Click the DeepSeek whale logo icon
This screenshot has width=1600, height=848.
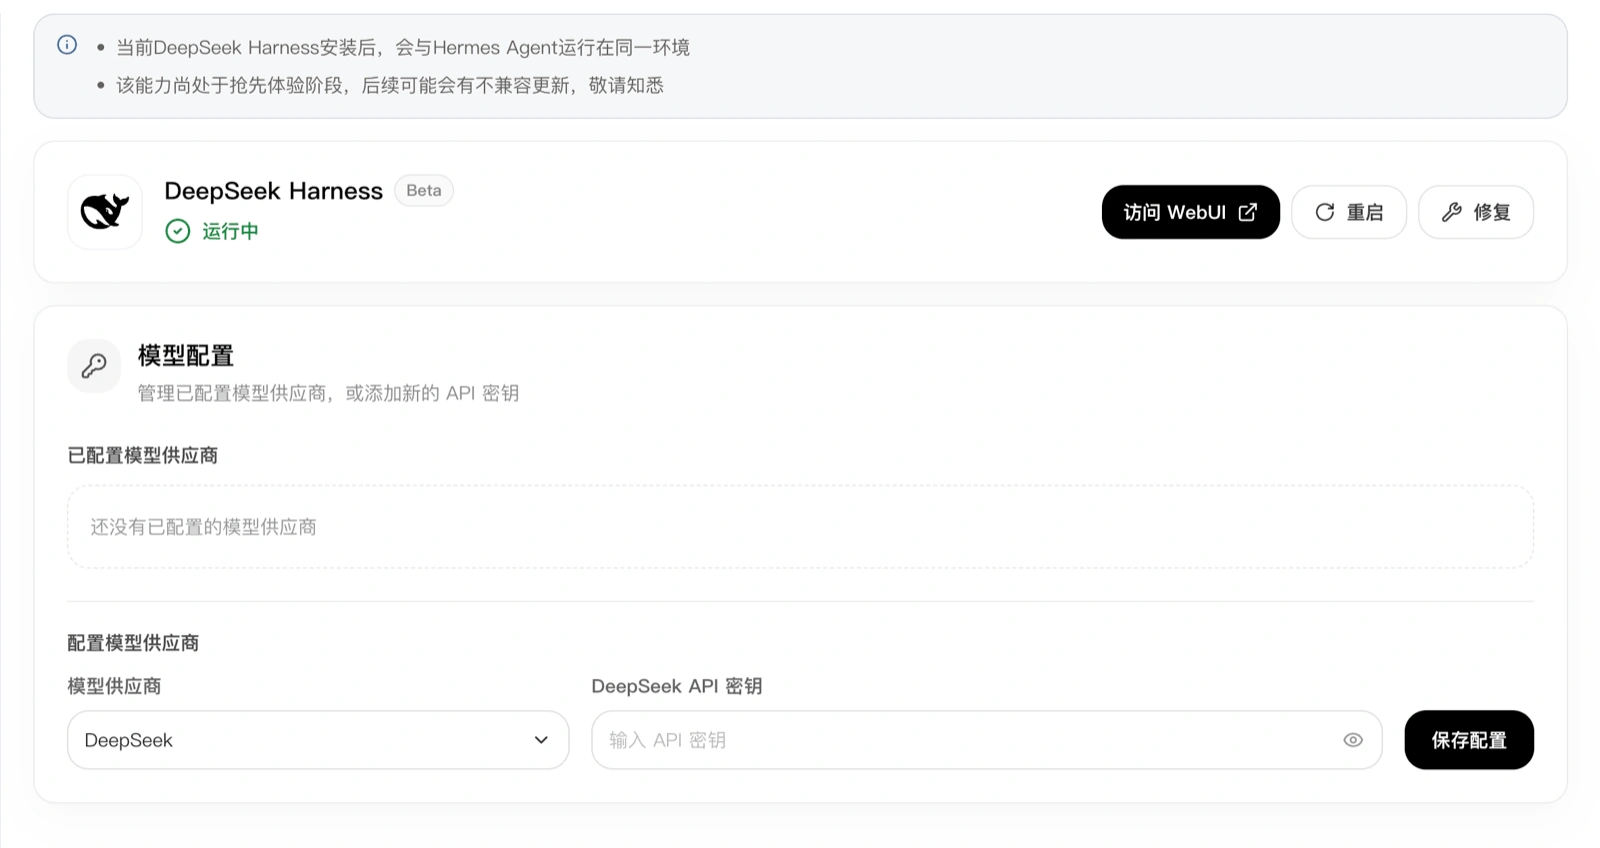coord(105,212)
